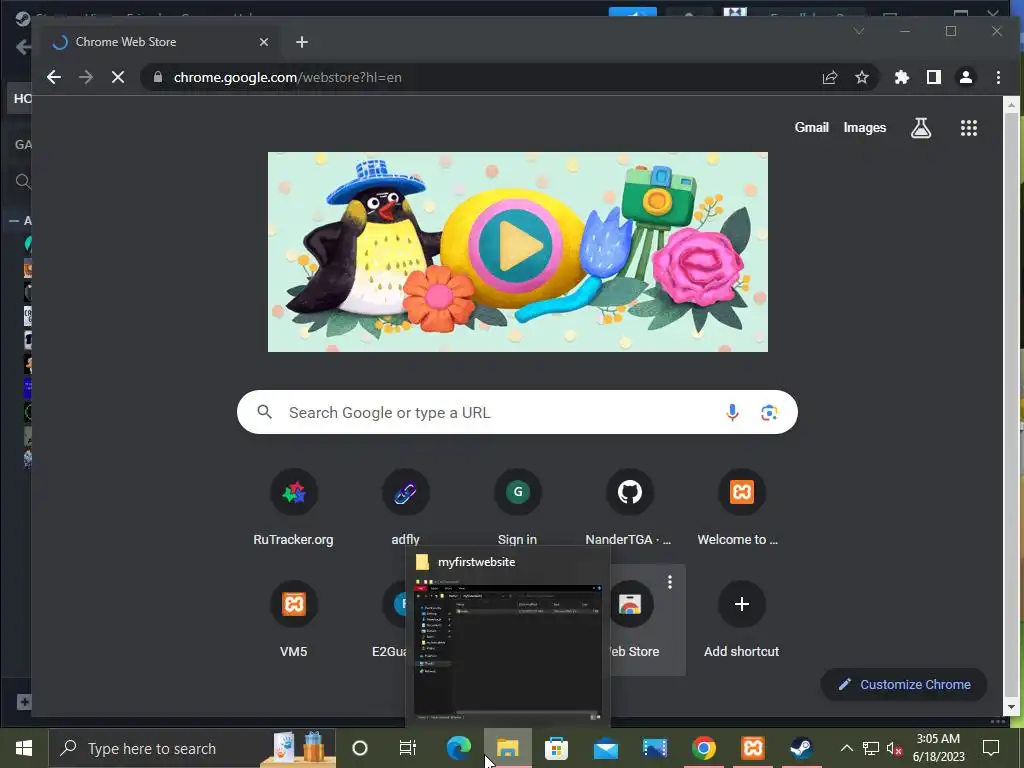Open the Chrome profile avatar icon
Image resolution: width=1024 pixels, height=768 pixels.
click(966, 77)
